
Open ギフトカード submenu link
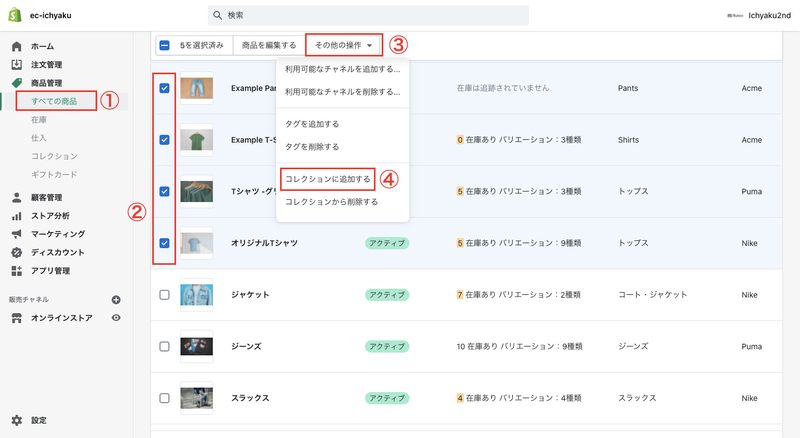tap(54, 175)
